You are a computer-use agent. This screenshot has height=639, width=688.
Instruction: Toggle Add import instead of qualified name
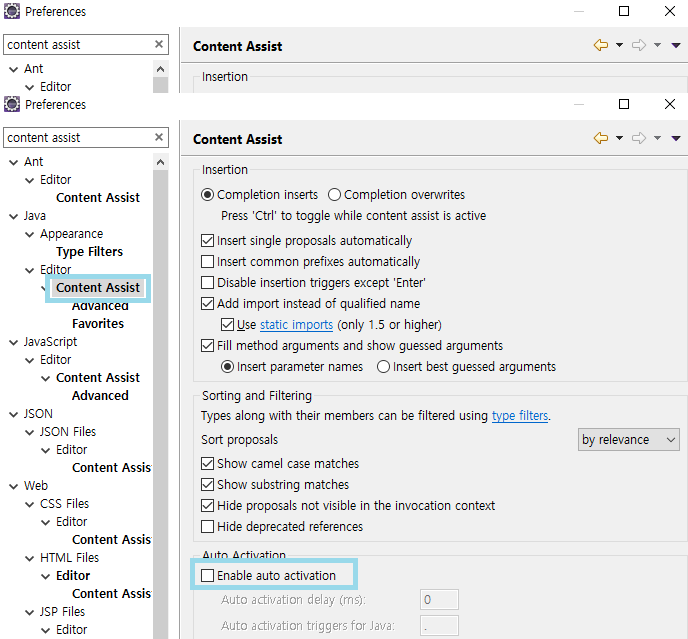coord(207,304)
